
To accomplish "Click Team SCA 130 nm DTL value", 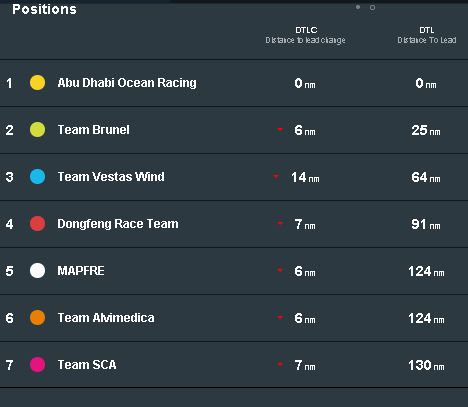I will click(426, 365).
